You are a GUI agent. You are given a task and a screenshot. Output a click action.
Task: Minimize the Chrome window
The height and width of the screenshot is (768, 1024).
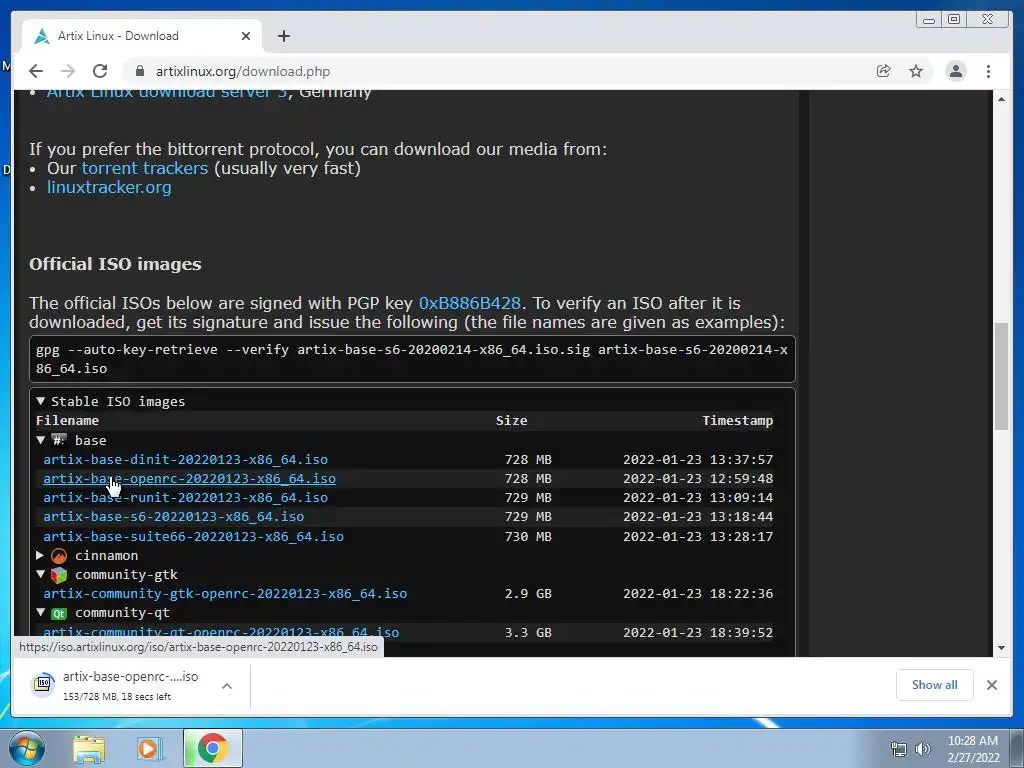pyautogui.click(x=928, y=20)
